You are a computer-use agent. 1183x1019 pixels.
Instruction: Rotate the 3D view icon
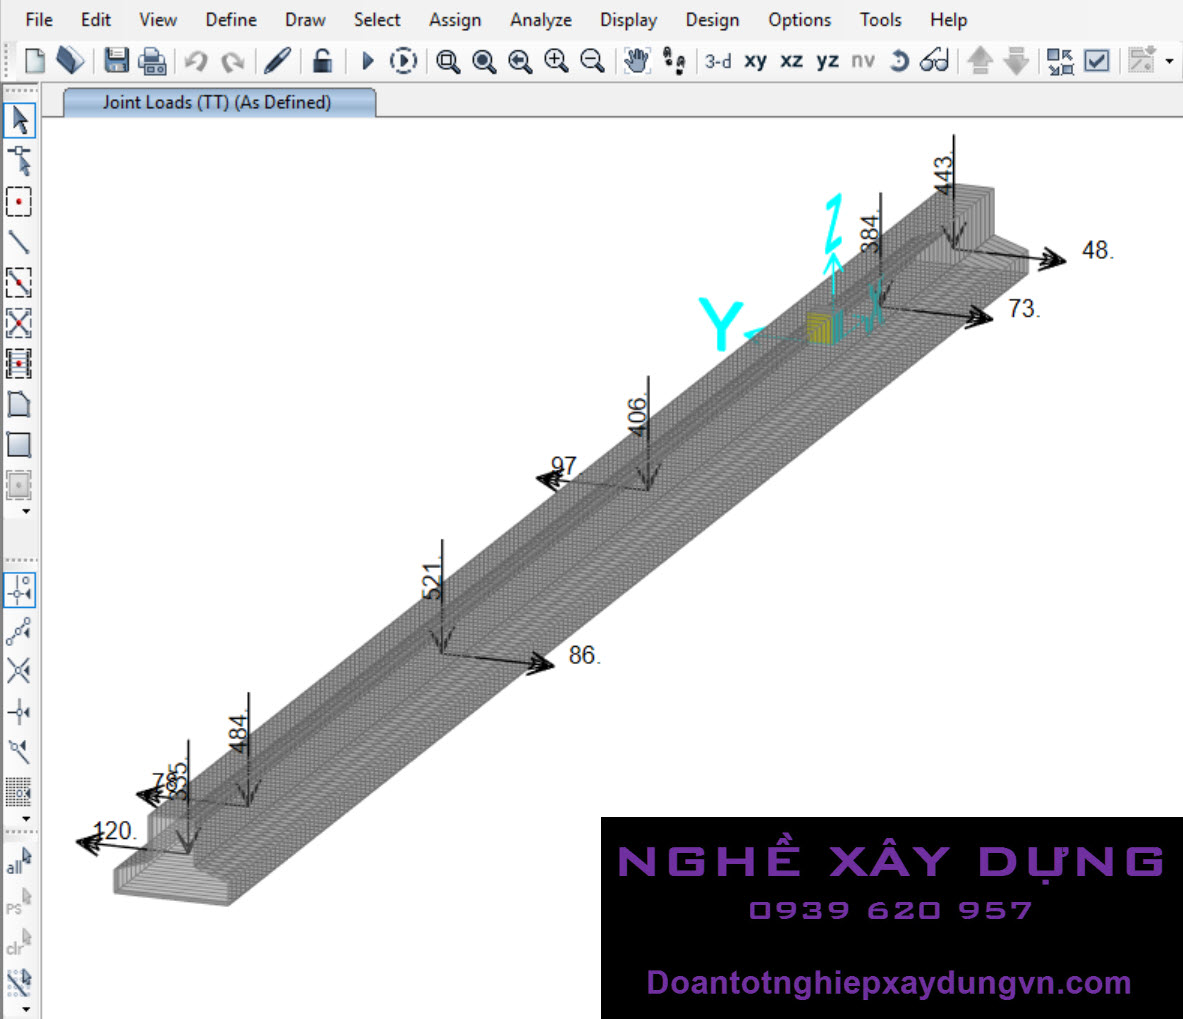pyautogui.click(x=899, y=60)
